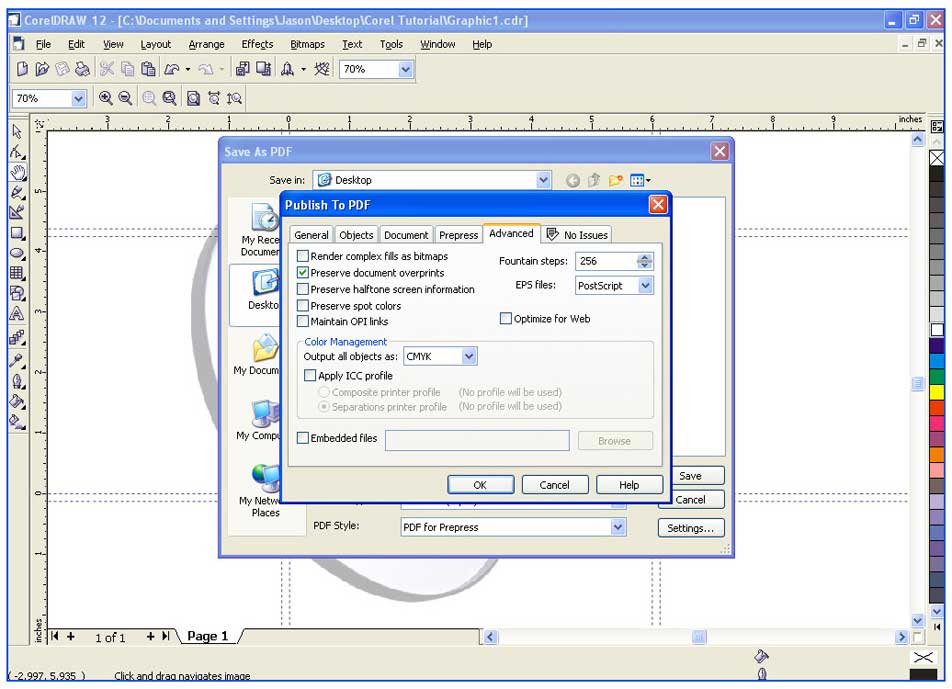Click the Settings... button
This screenshot has width=952, height=689.
pos(691,528)
